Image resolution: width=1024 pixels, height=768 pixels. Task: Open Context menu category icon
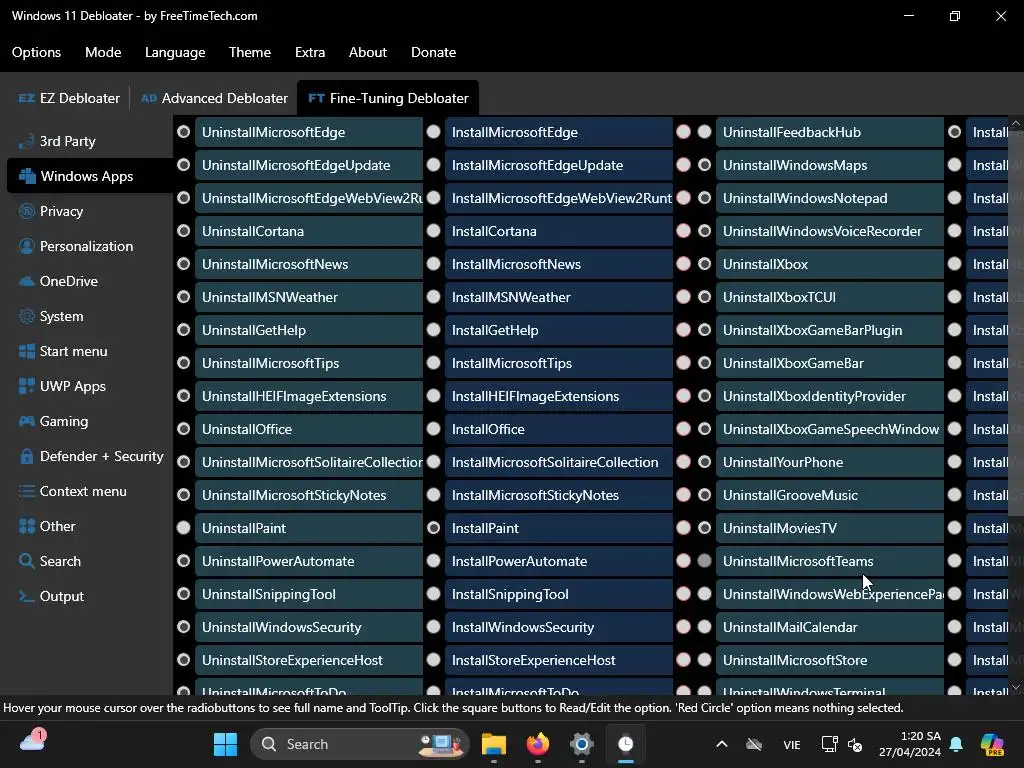click(27, 491)
